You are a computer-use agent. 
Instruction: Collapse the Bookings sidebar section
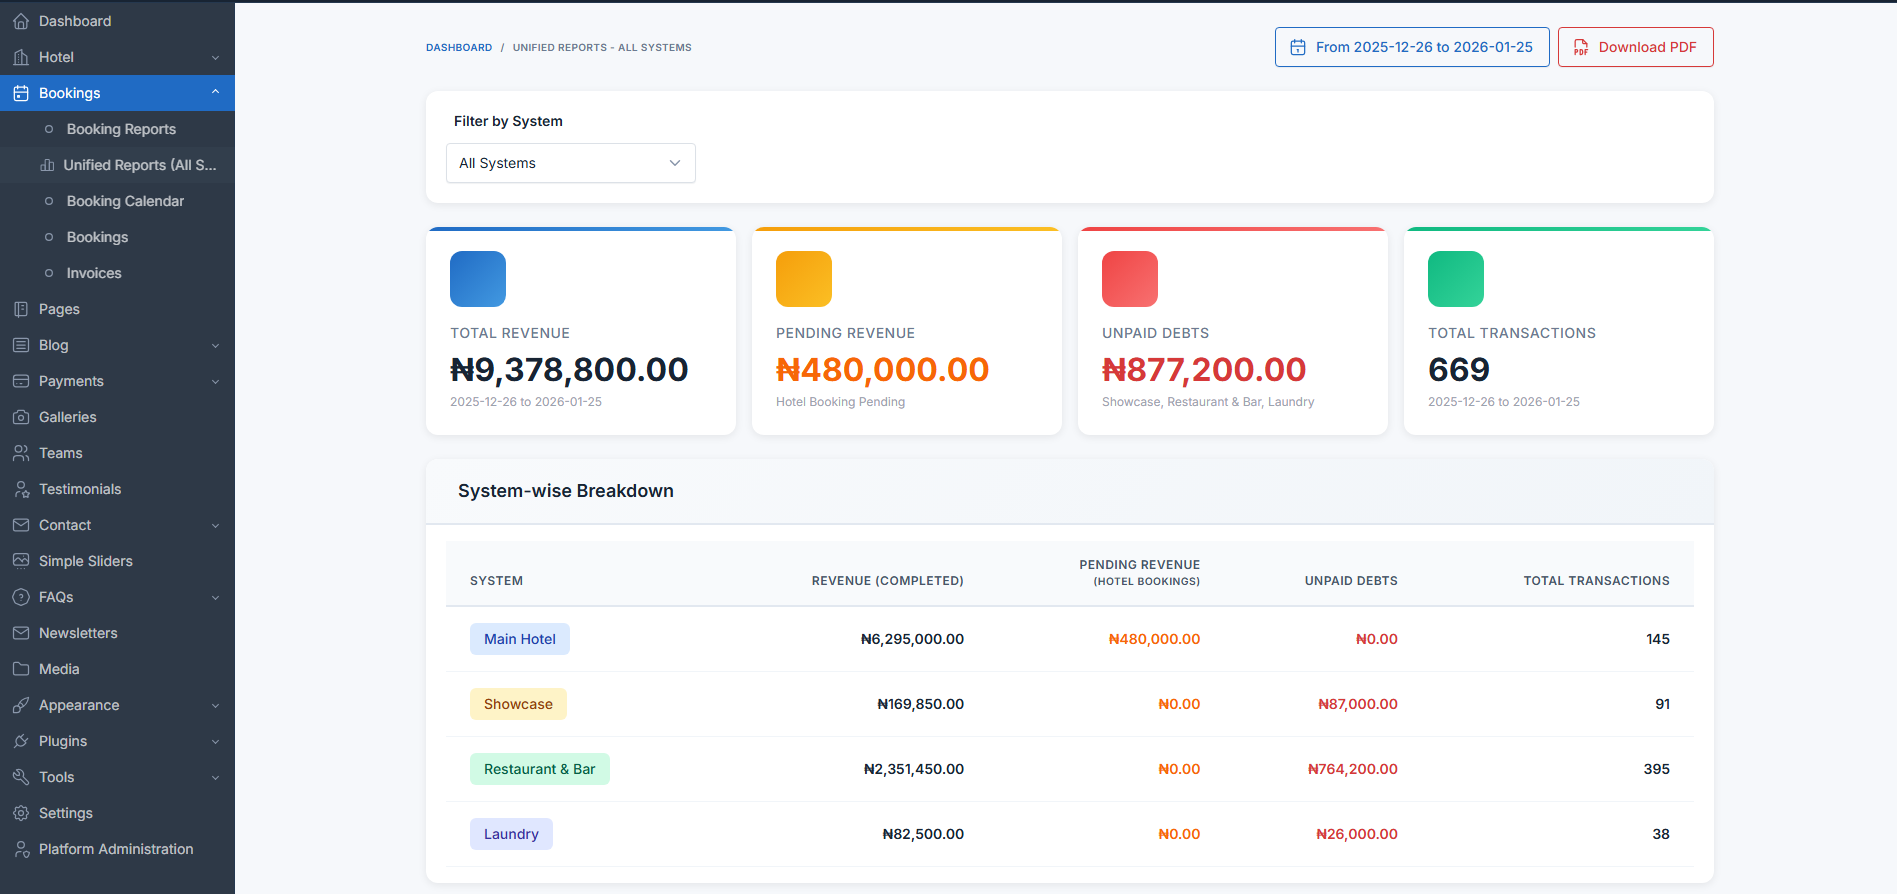(x=215, y=93)
